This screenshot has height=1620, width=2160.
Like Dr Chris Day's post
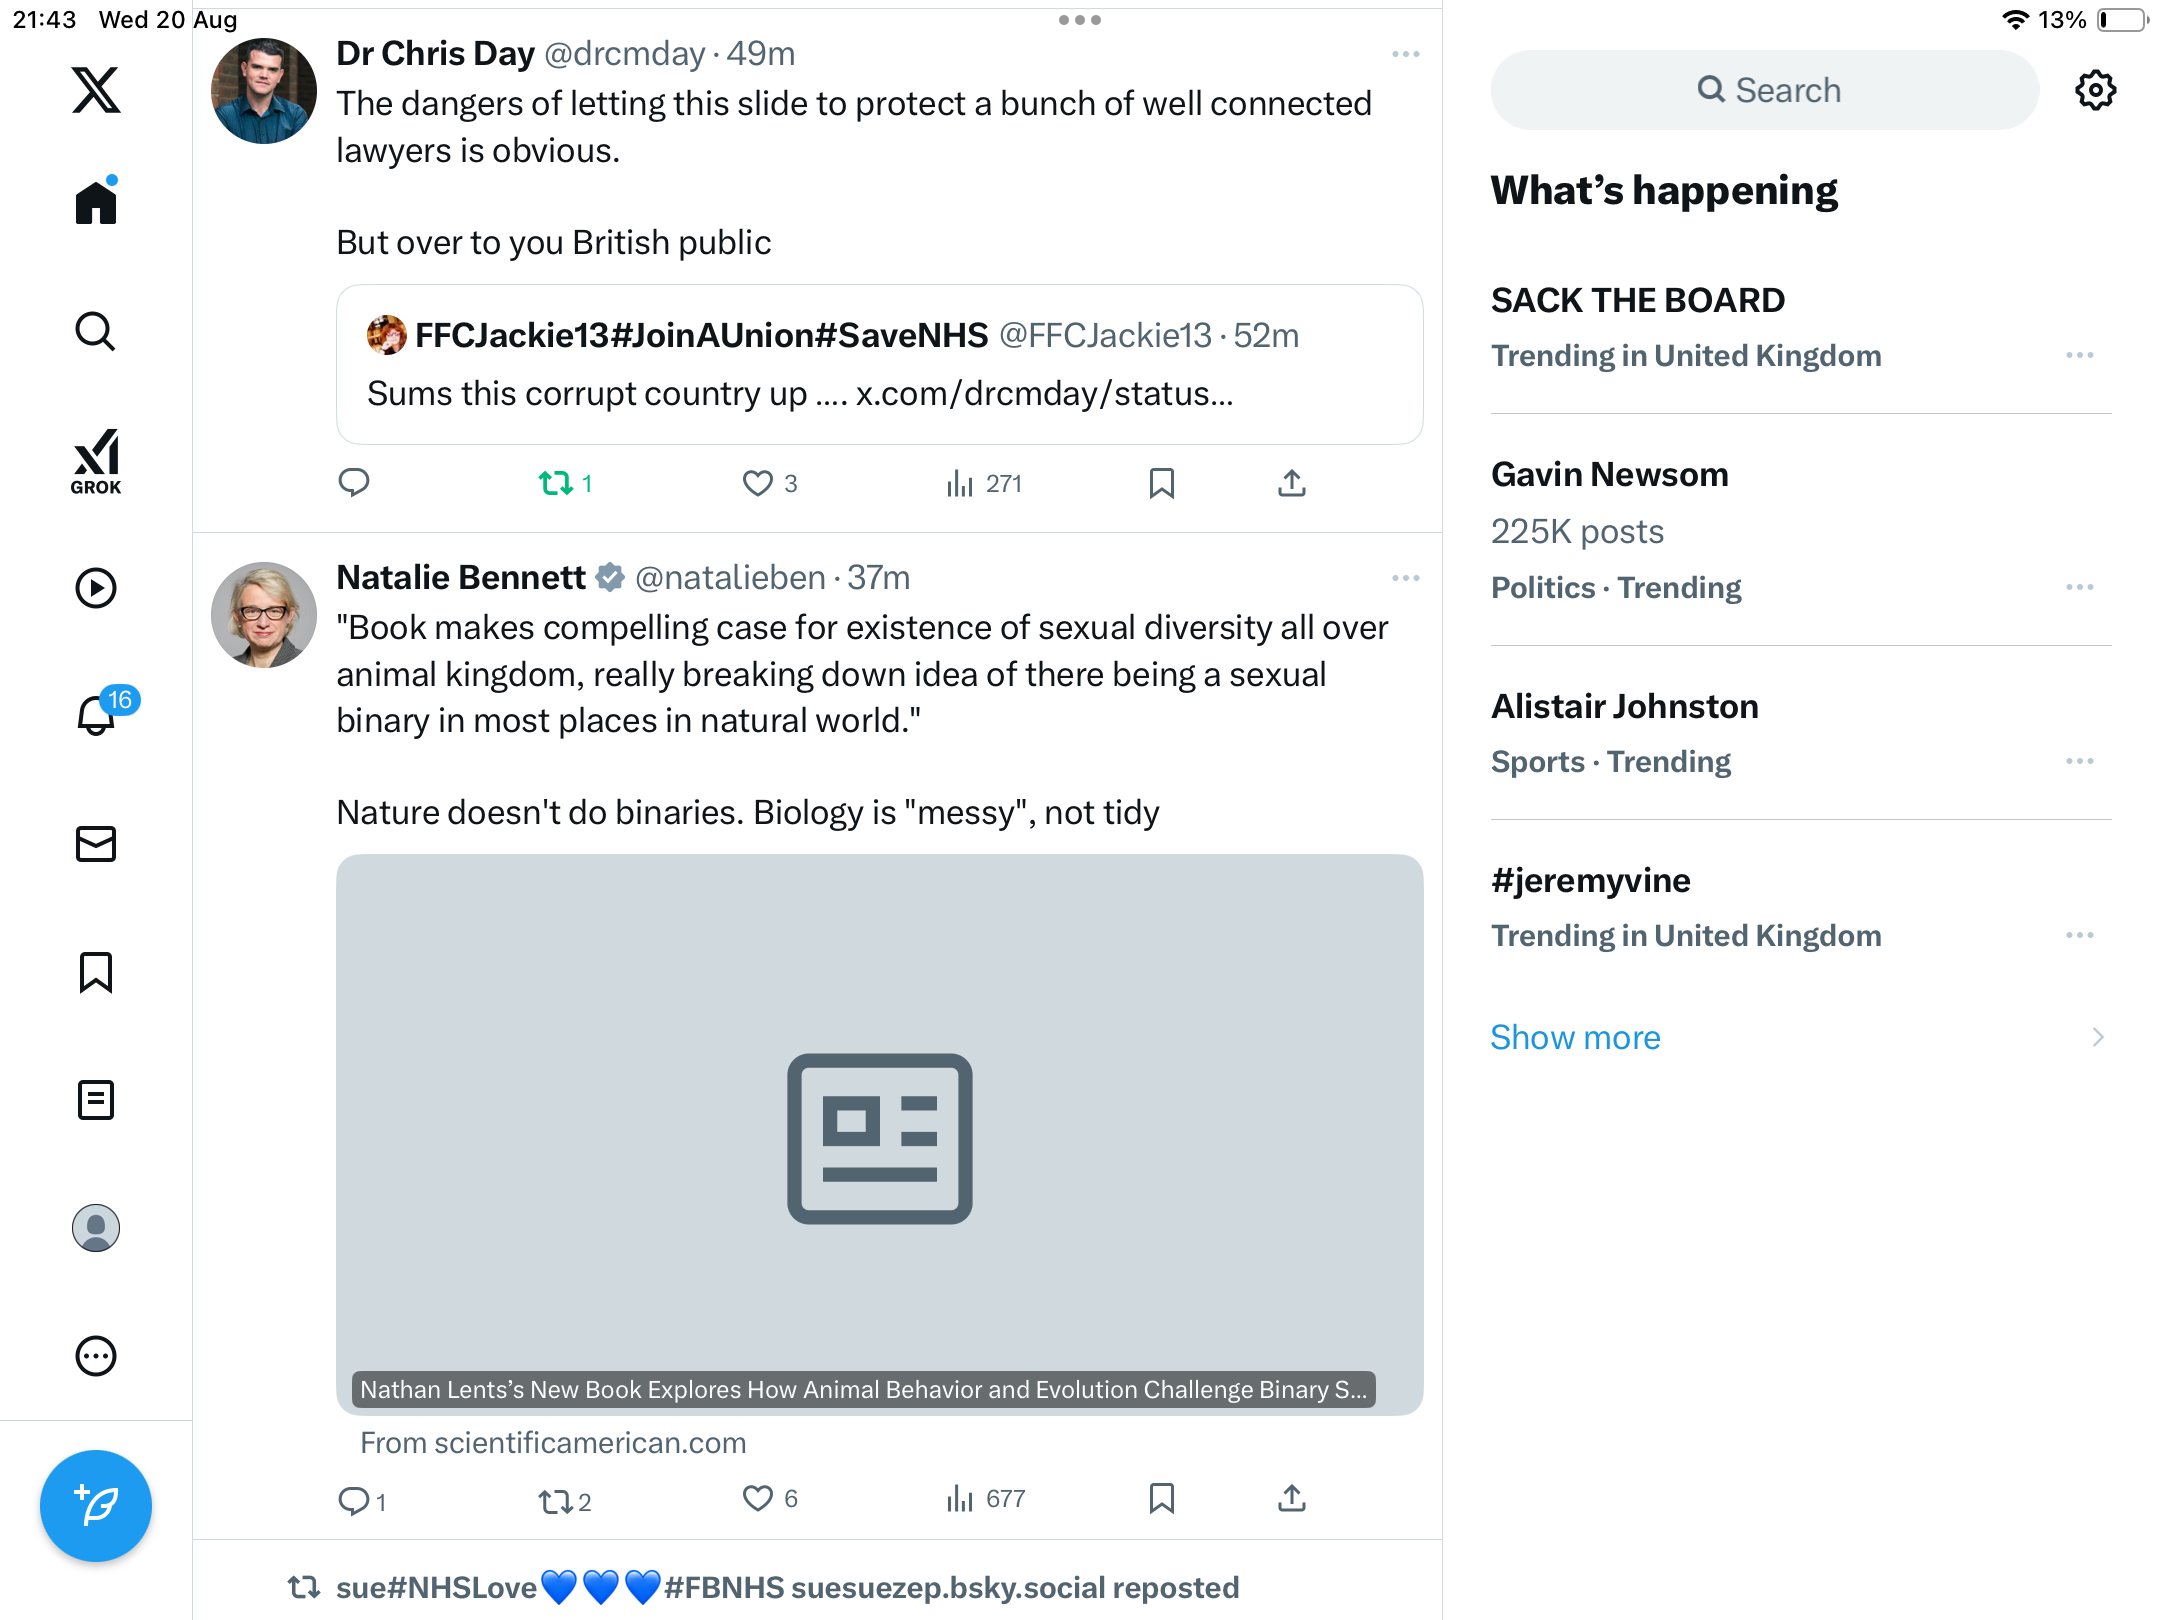point(758,484)
